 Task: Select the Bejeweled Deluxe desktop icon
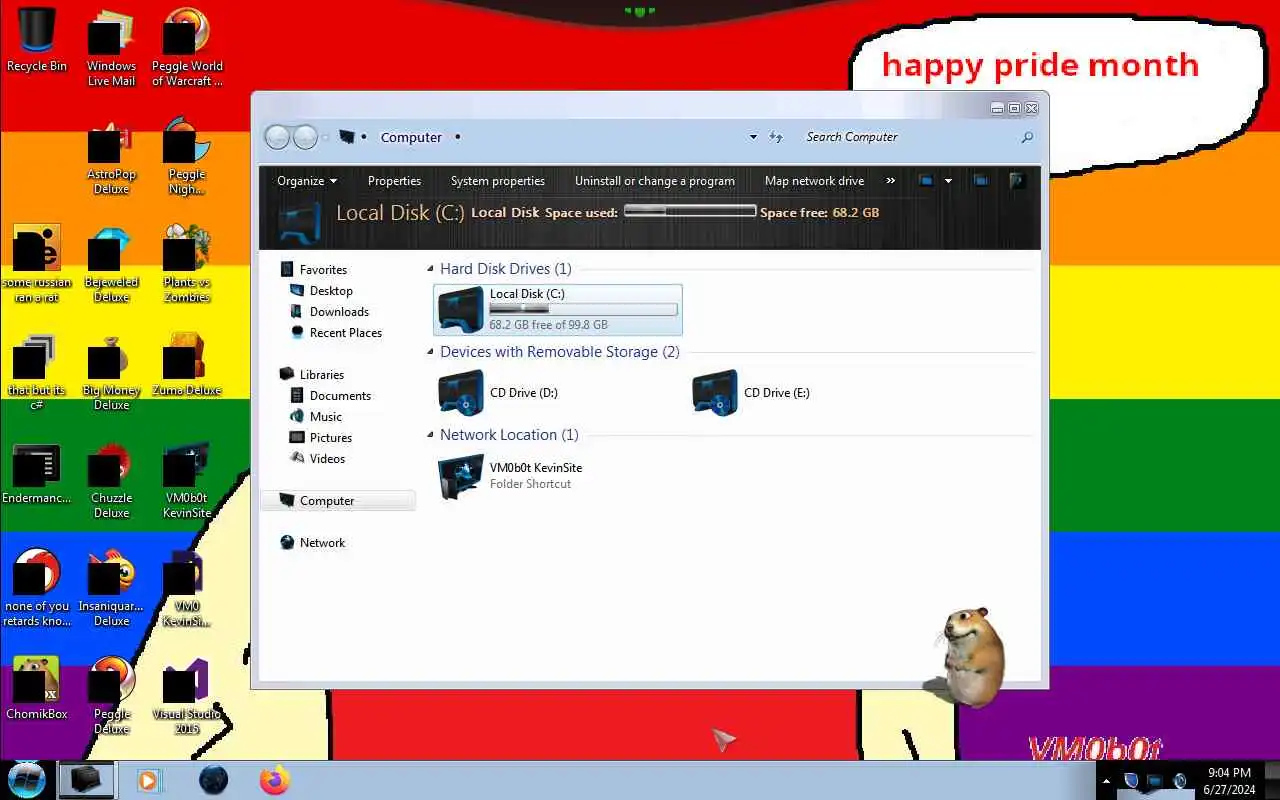click(111, 264)
